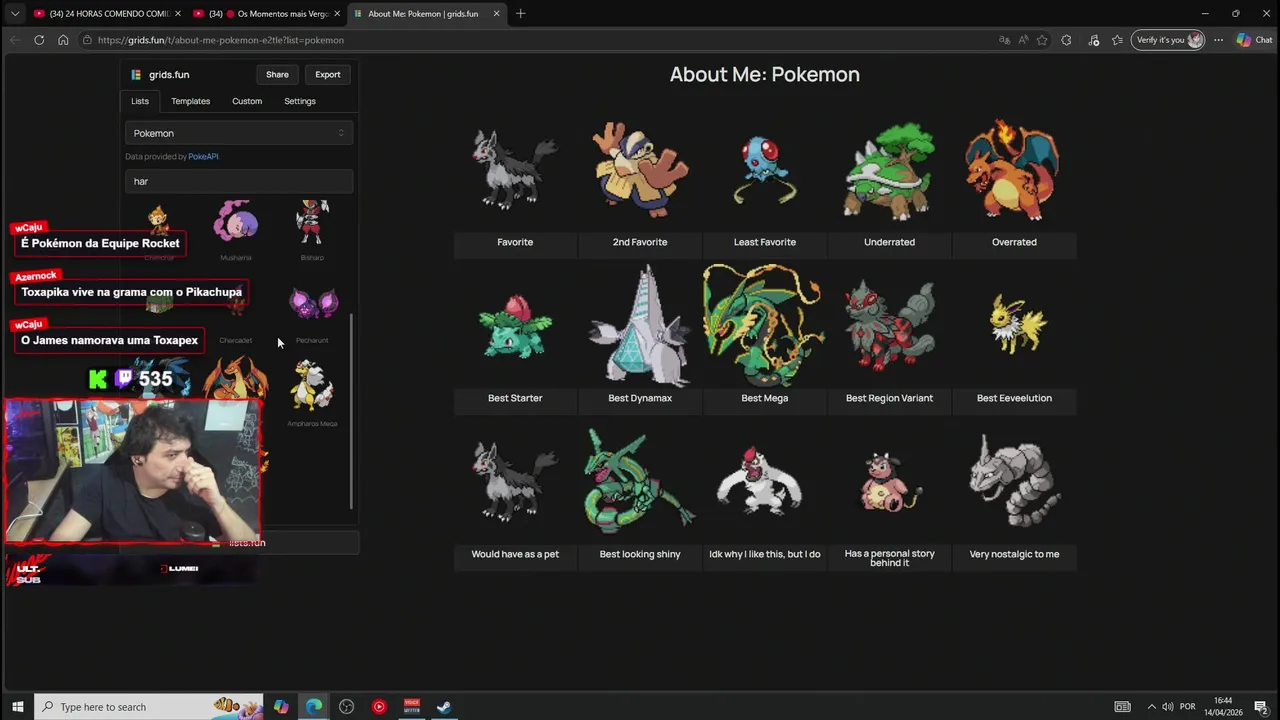The width and height of the screenshot is (1280, 720).
Task: Switch to the Os Momentos mais tab
Action: [x=265, y=14]
